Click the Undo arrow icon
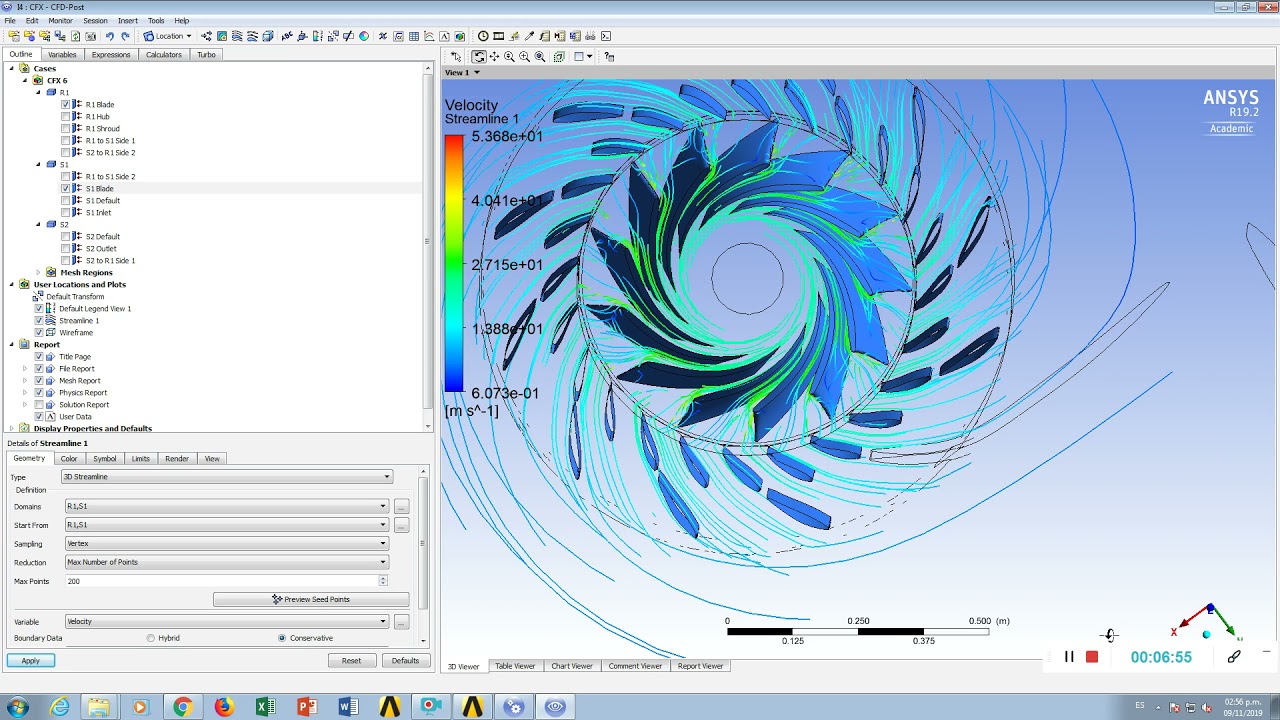The height and width of the screenshot is (720, 1280). click(x=110, y=36)
